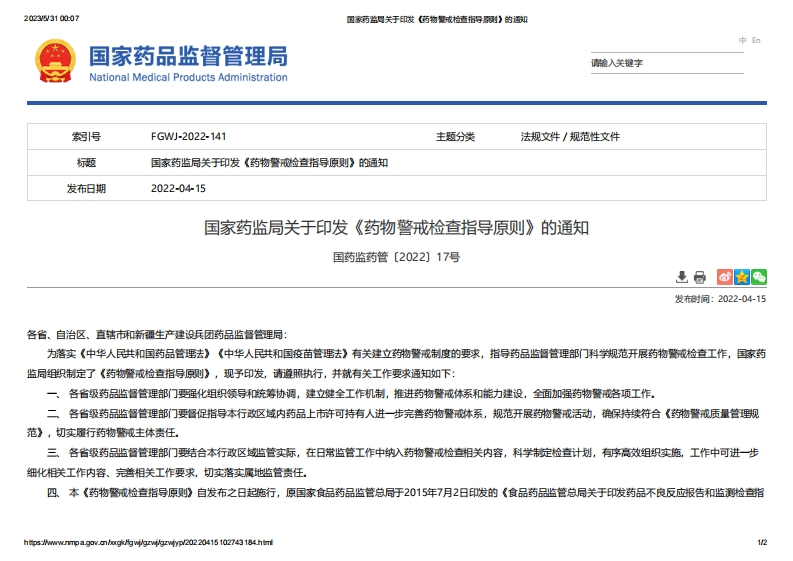The image size is (793, 561).
Task: Click document number 国药监药管〔2022〕17号
Action: pos(397,257)
